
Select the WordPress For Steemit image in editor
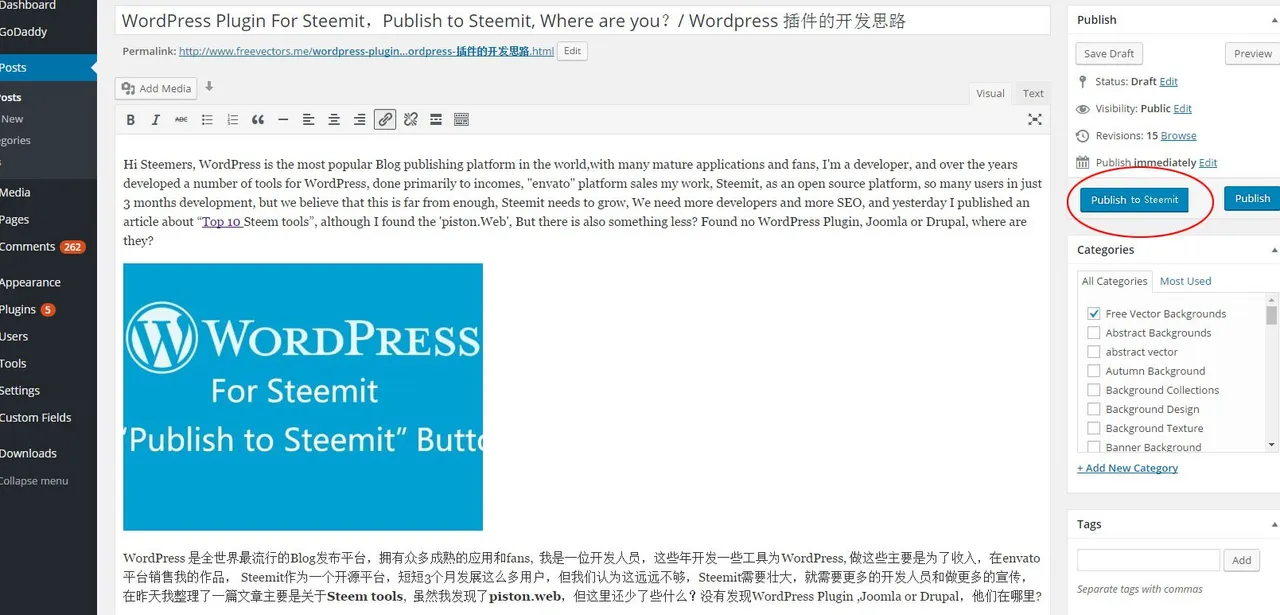[303, 397]
